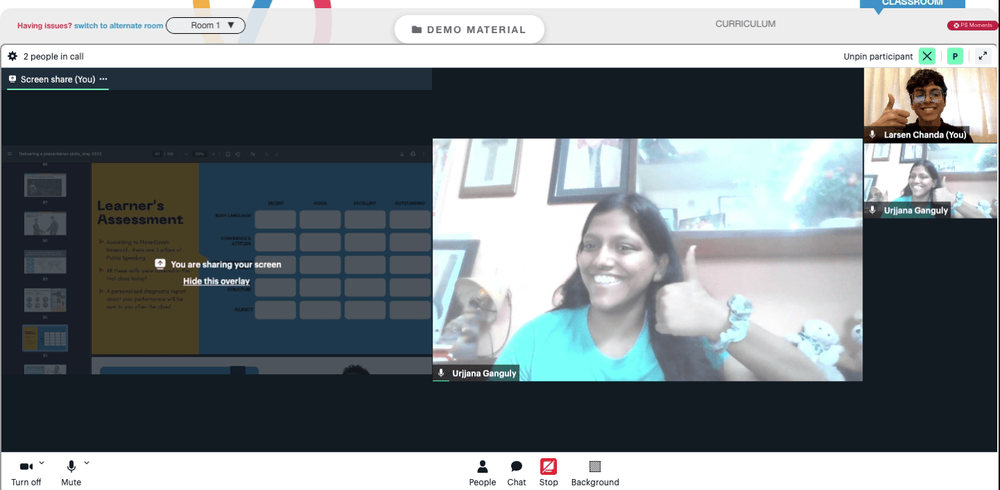The width and height of the screenshot is (1000, 490).
Task: Click Urjjana Ganguly microphone icon on main video
Action: click(x=441, y=373)
